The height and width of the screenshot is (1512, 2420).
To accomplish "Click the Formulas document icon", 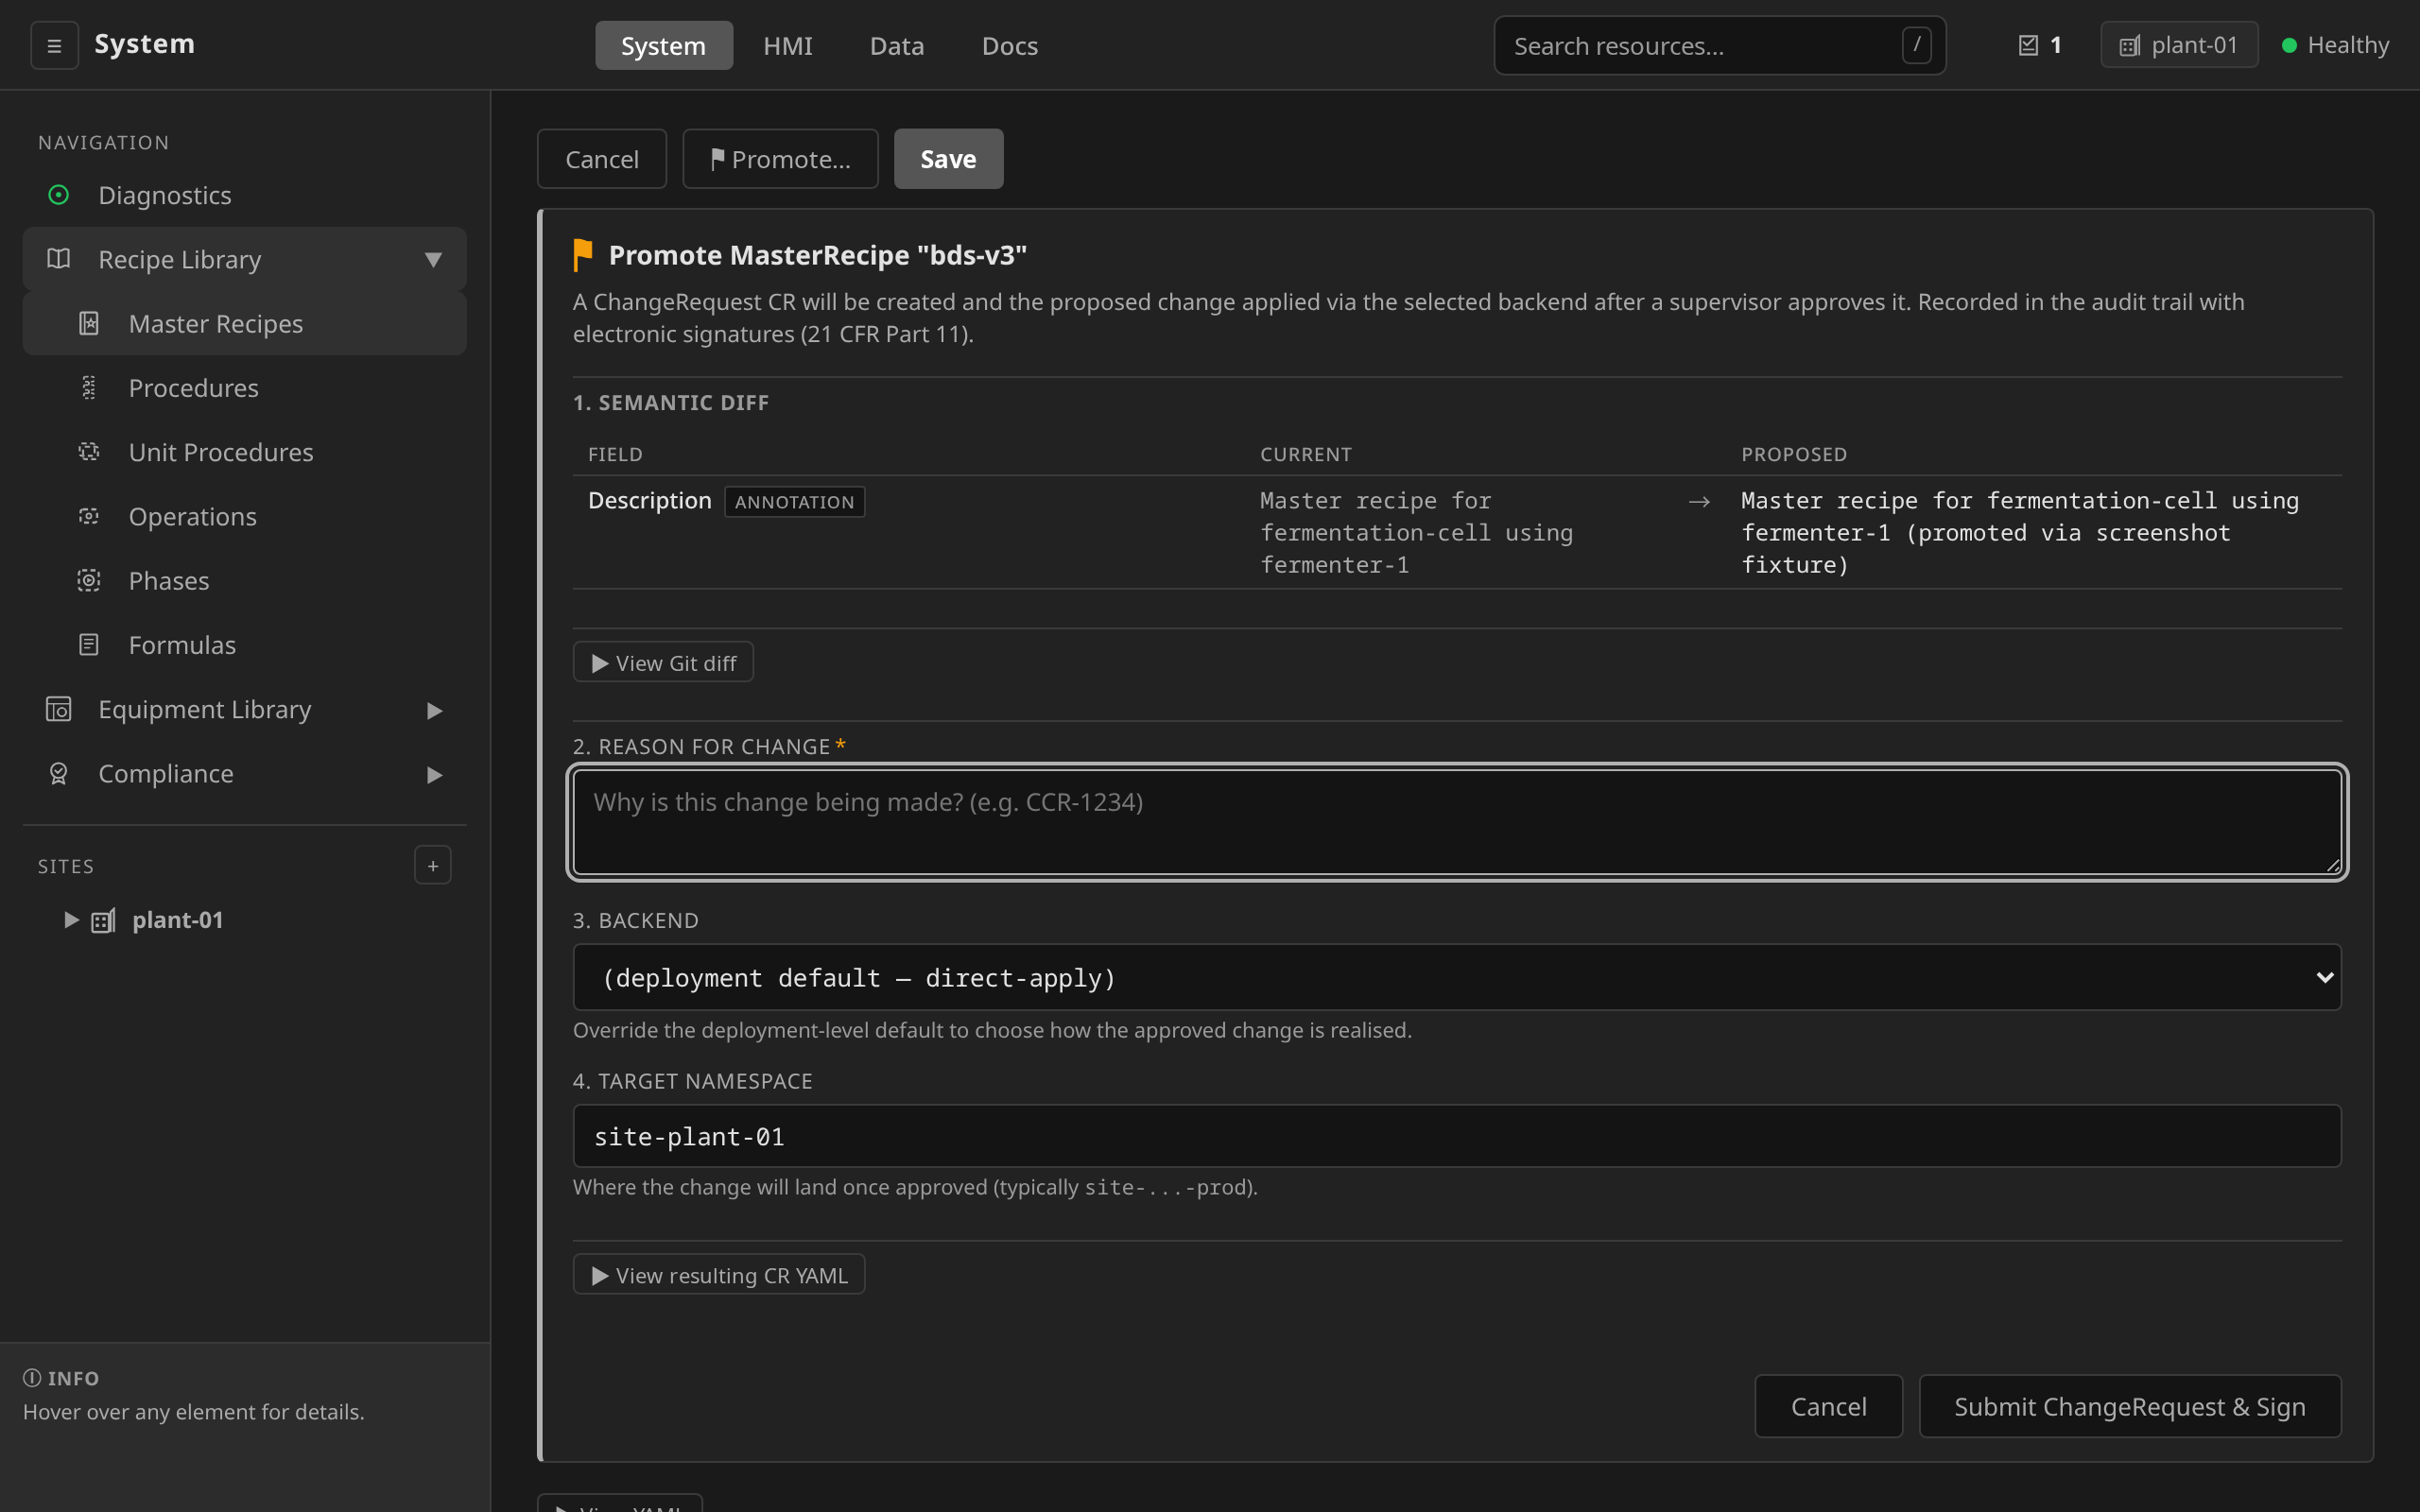I will pos(89,645).
